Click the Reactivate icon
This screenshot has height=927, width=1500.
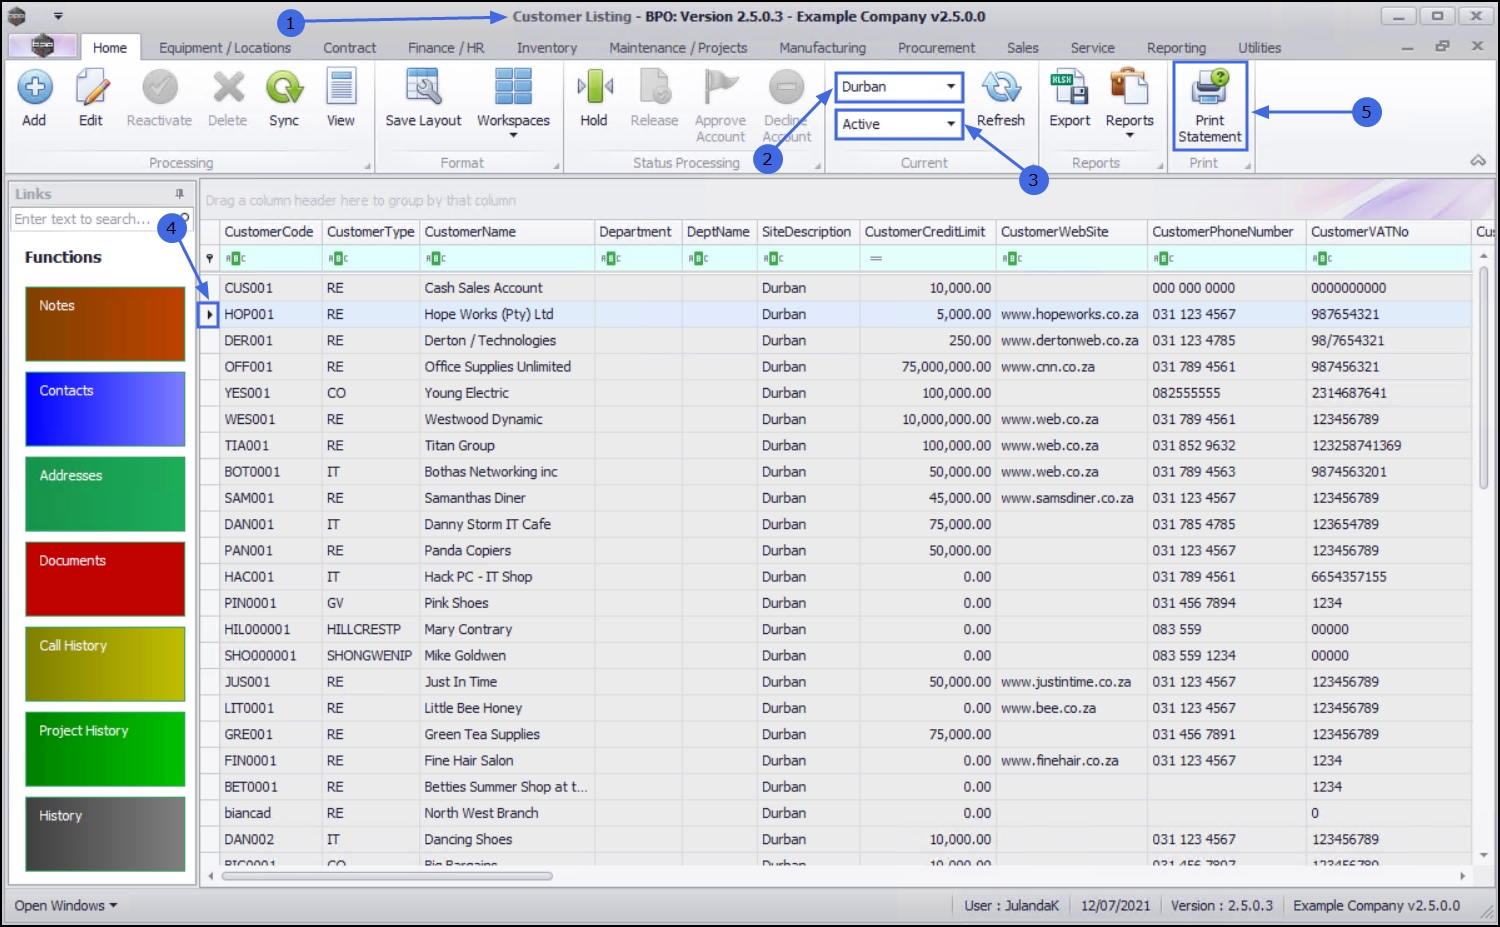click(159, 98)
